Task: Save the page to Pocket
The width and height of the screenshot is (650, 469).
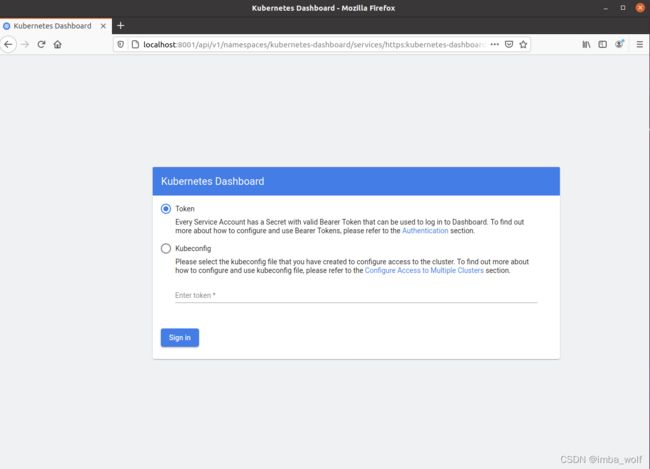Action: 509,44
